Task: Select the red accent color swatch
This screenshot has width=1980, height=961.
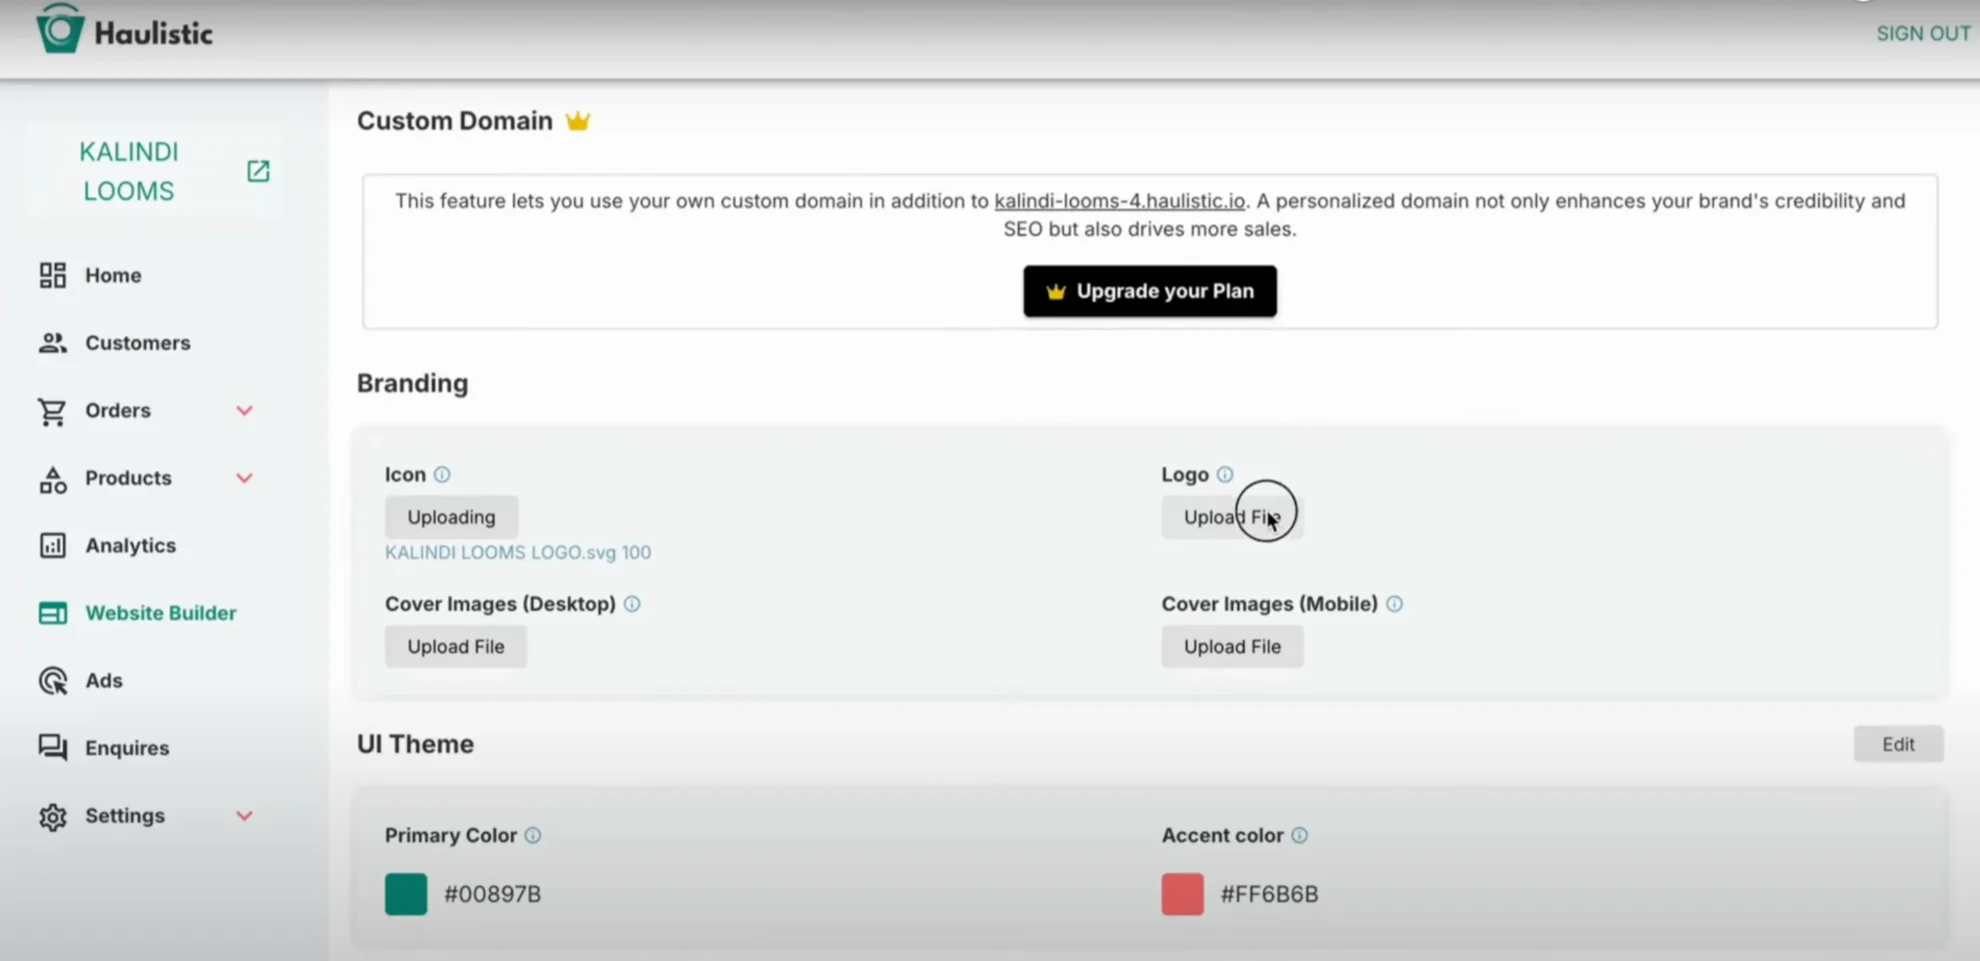Action: pyautogui.click(x=1182, y=894)
